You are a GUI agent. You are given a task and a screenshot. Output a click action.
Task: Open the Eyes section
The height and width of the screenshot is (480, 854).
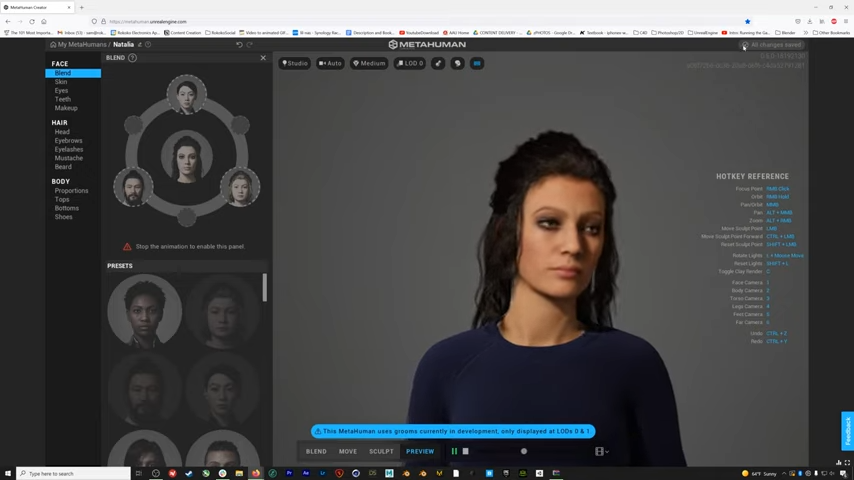tap(61, 90)
